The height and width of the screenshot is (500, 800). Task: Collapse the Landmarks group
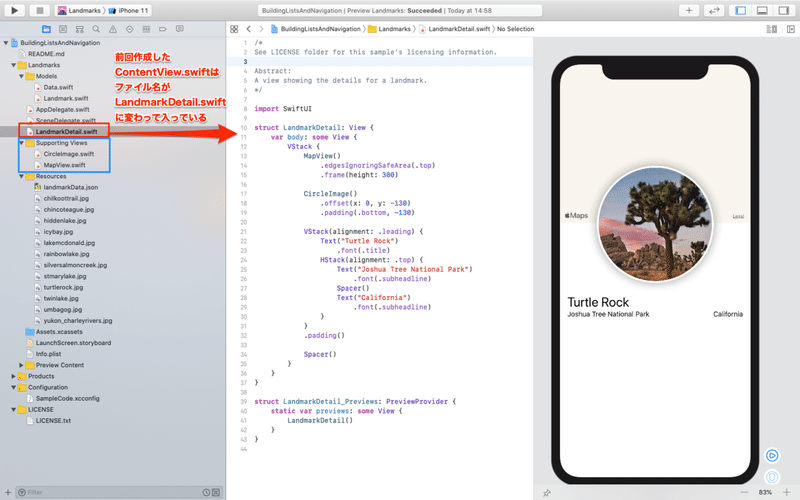click(x=14, y=65)
